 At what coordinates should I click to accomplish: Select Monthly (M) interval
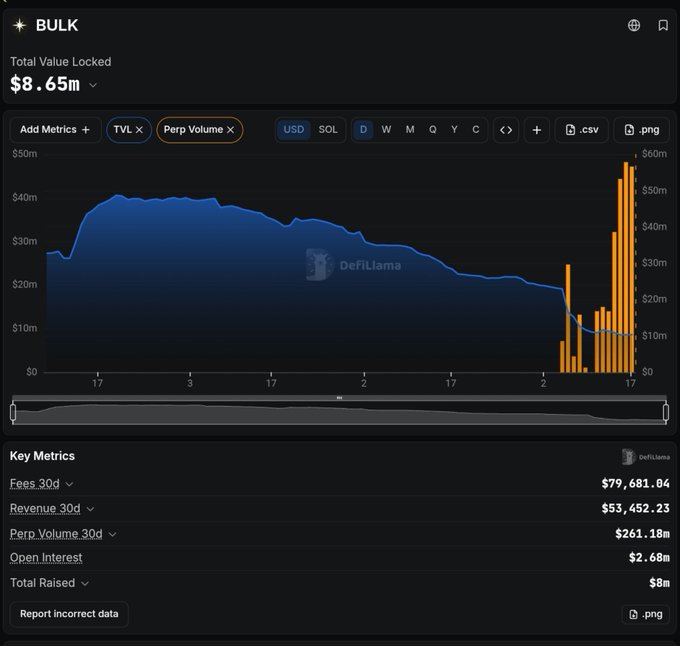point(410,130)
